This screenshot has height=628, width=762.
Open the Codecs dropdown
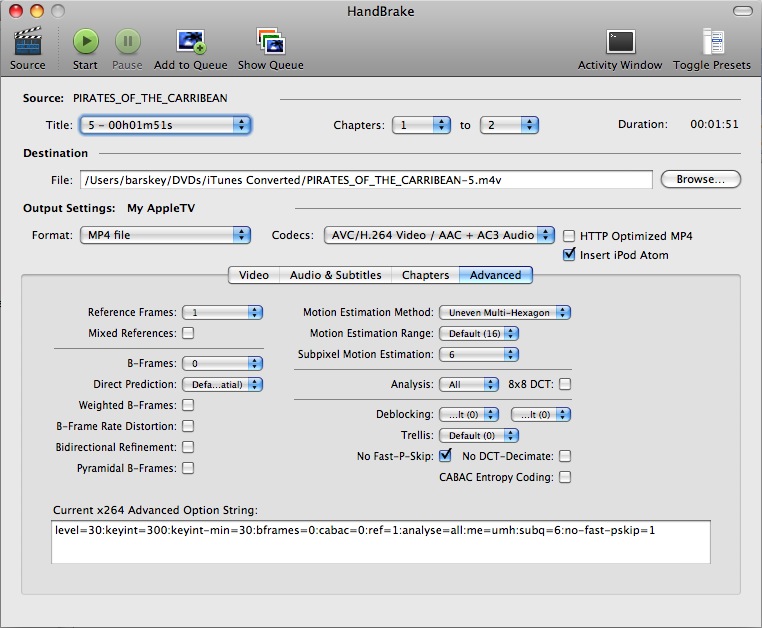[439, 235]
